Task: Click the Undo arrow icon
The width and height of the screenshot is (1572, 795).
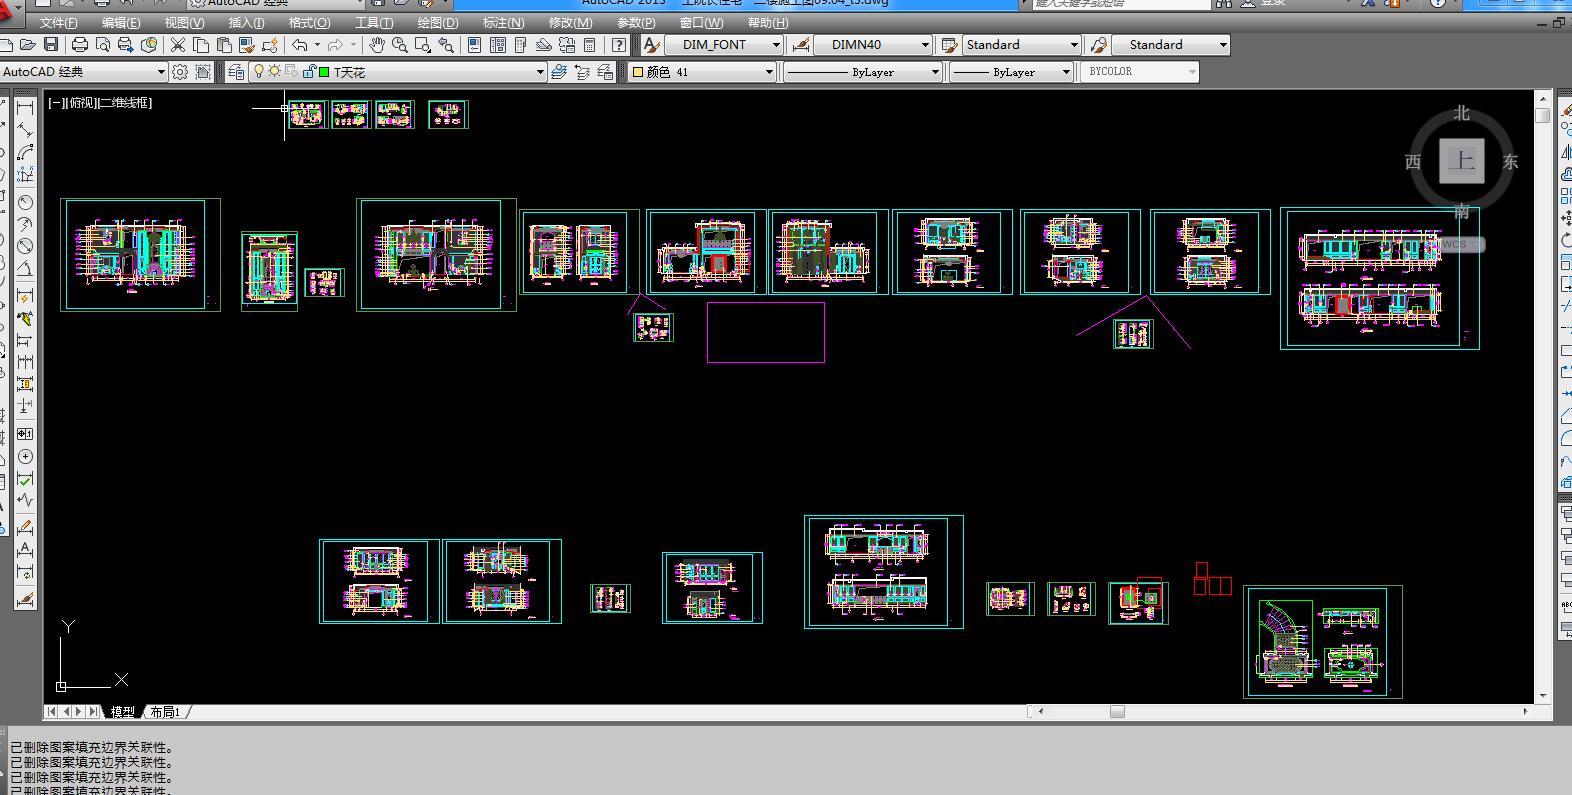Action: [x=300, y=45]
